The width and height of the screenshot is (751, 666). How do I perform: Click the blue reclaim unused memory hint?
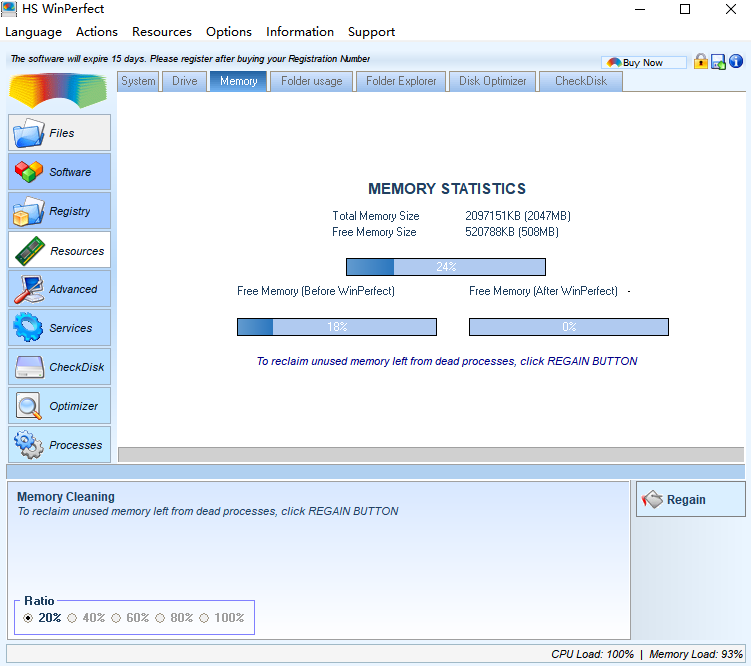(447, 361)
